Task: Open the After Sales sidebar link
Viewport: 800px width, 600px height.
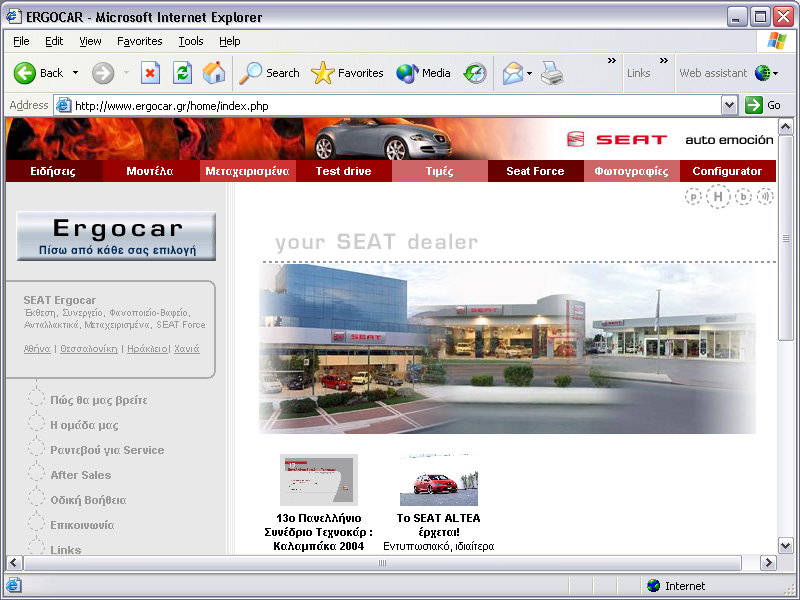Action: pyautogui.click(x=81, y=475)
